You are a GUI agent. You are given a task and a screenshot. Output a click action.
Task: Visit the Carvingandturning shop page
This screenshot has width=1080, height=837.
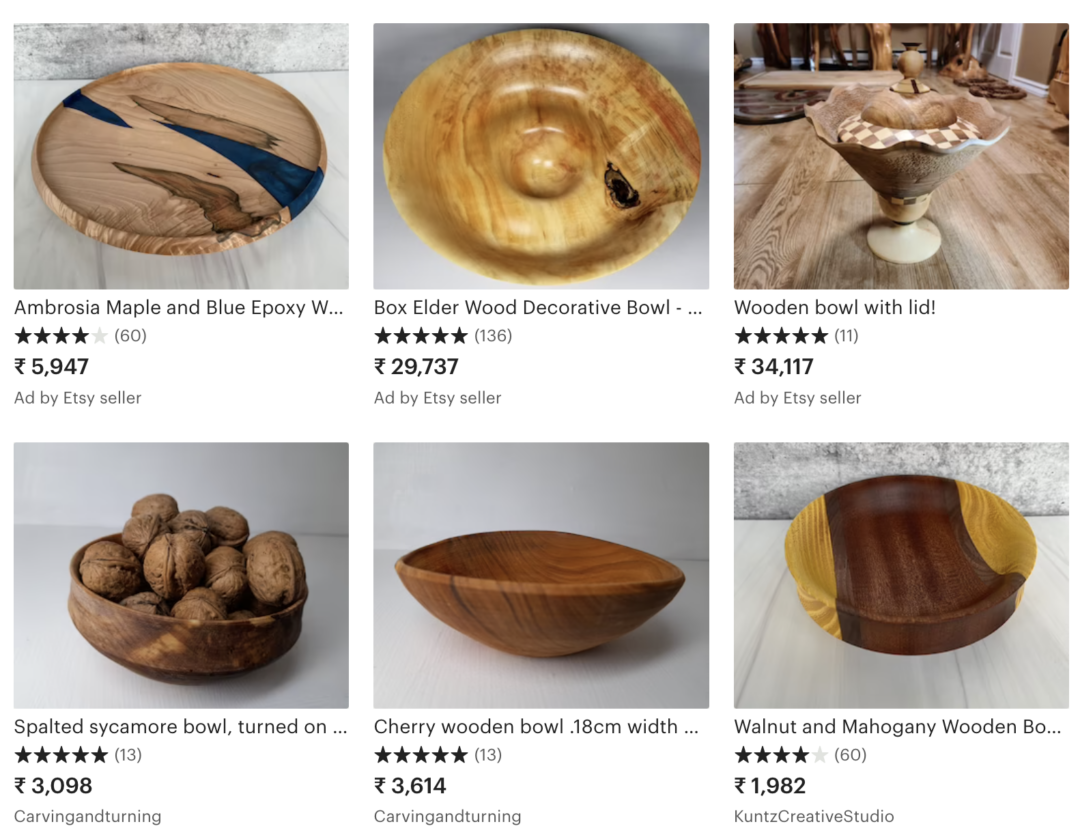(x=86, y=816)
